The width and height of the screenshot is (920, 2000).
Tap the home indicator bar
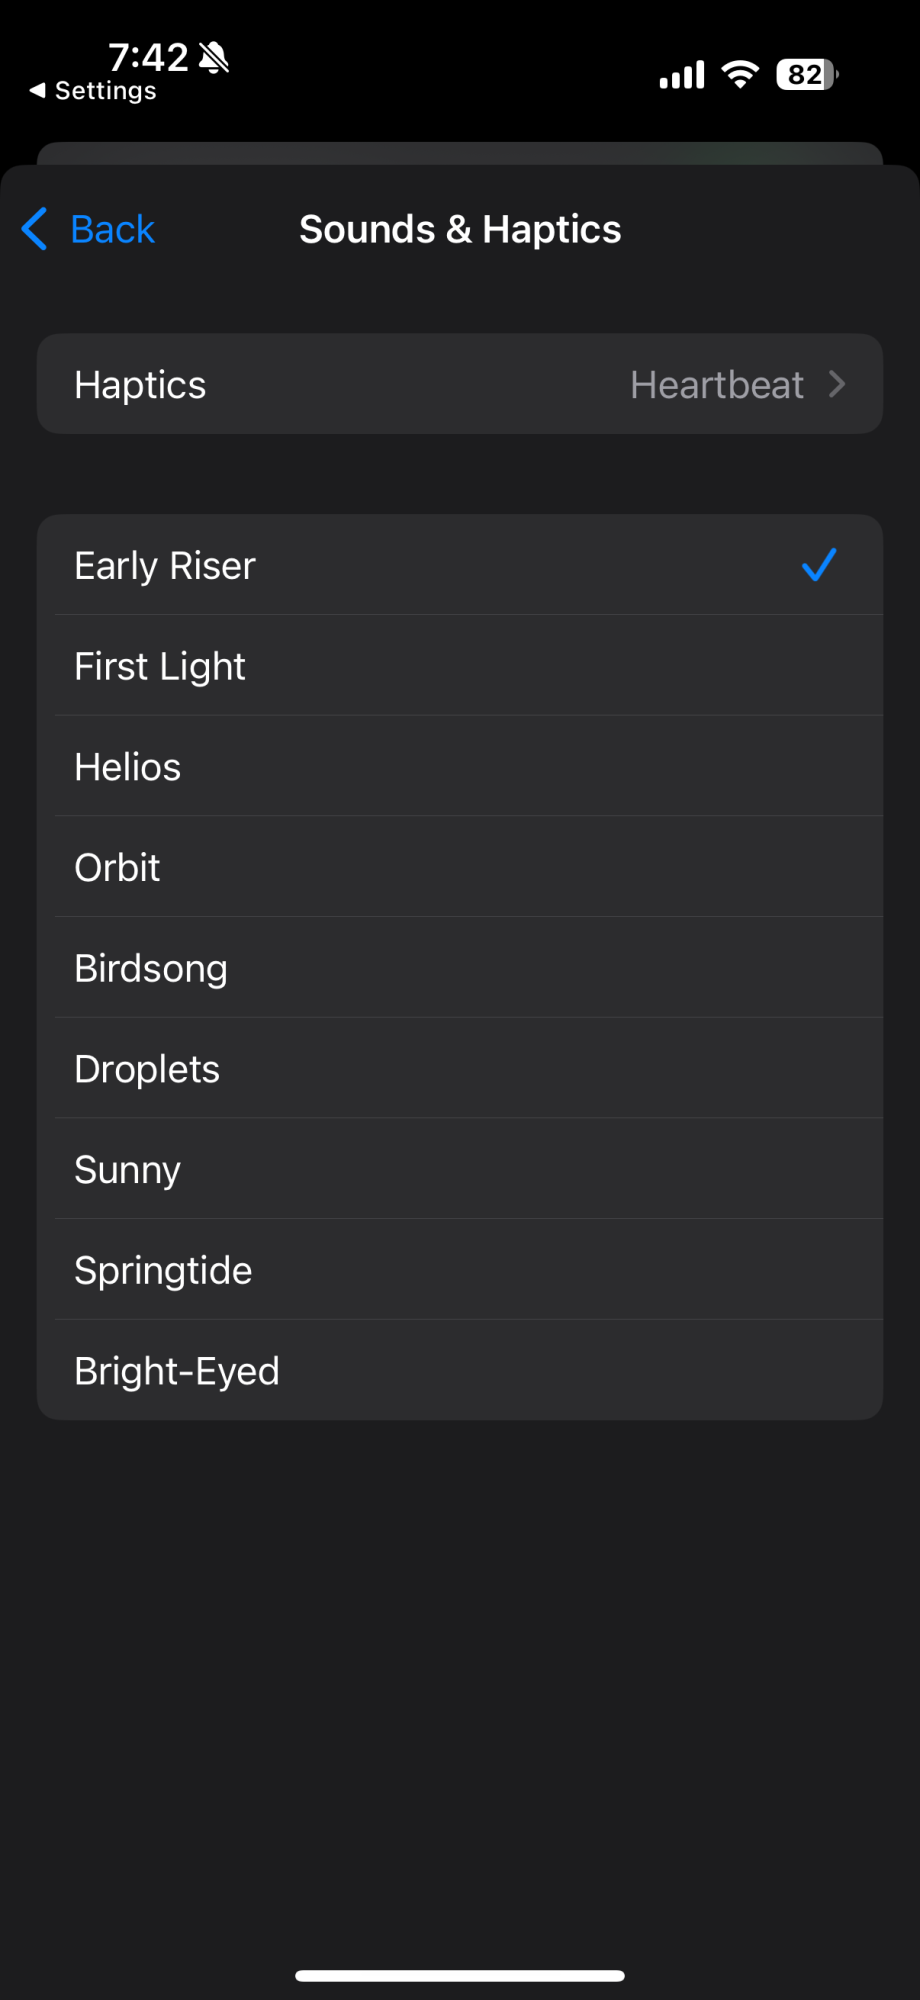point(460,1975)
